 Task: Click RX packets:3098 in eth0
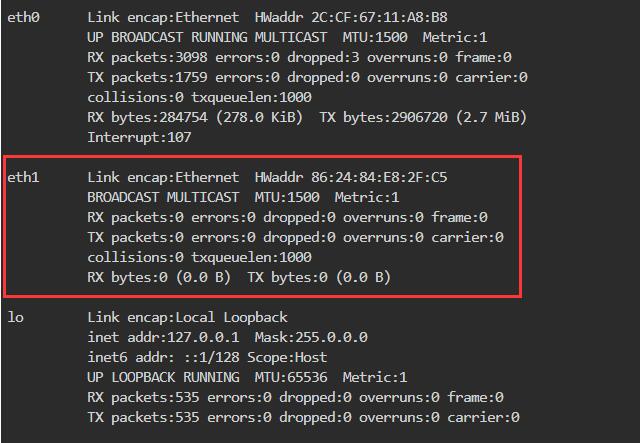pyautogui.click(x=147, y=57)
